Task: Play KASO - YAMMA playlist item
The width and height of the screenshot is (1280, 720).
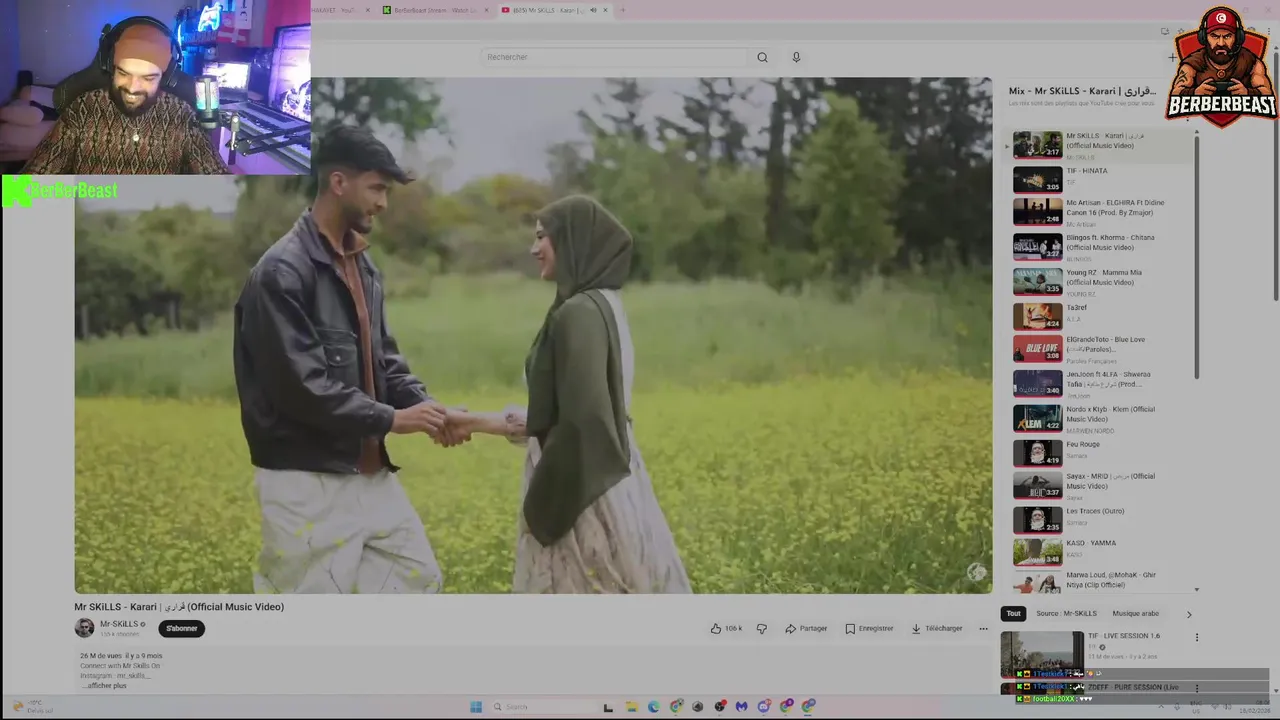Action: pyautogui.click(x=1102, y=552)
